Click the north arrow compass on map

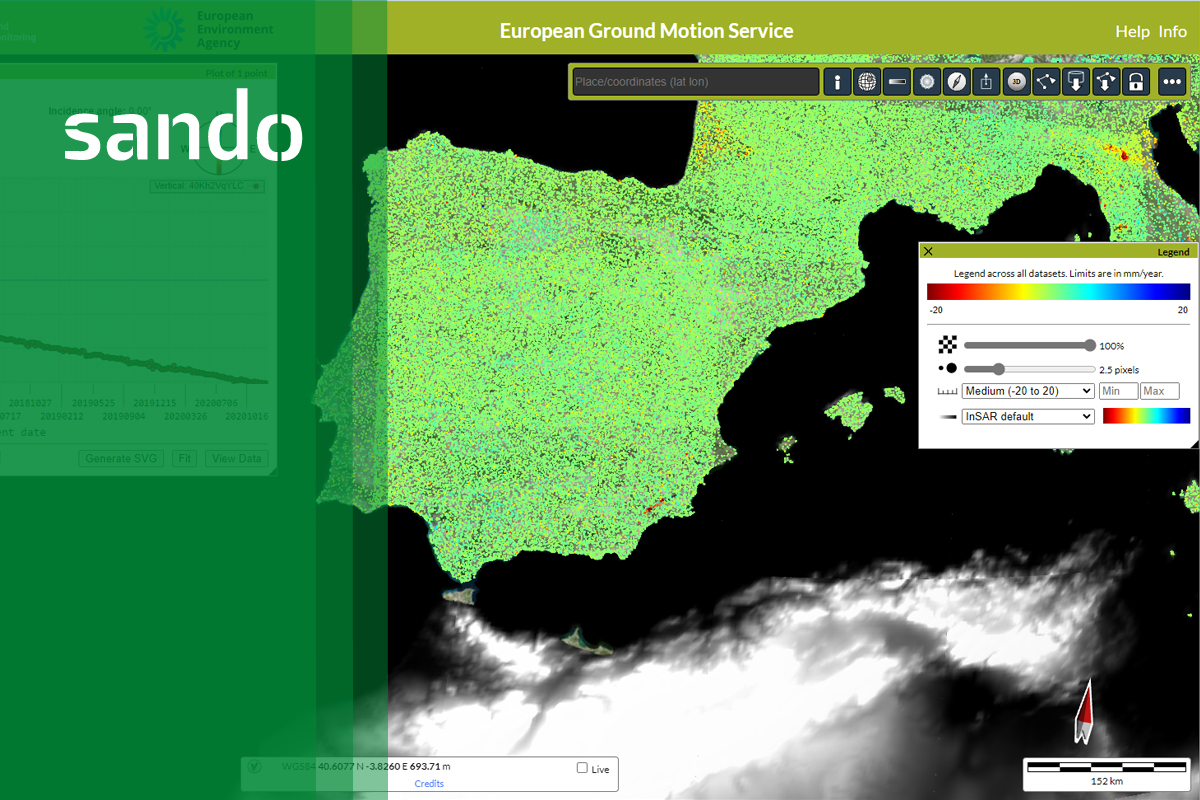coord(1083,712)
